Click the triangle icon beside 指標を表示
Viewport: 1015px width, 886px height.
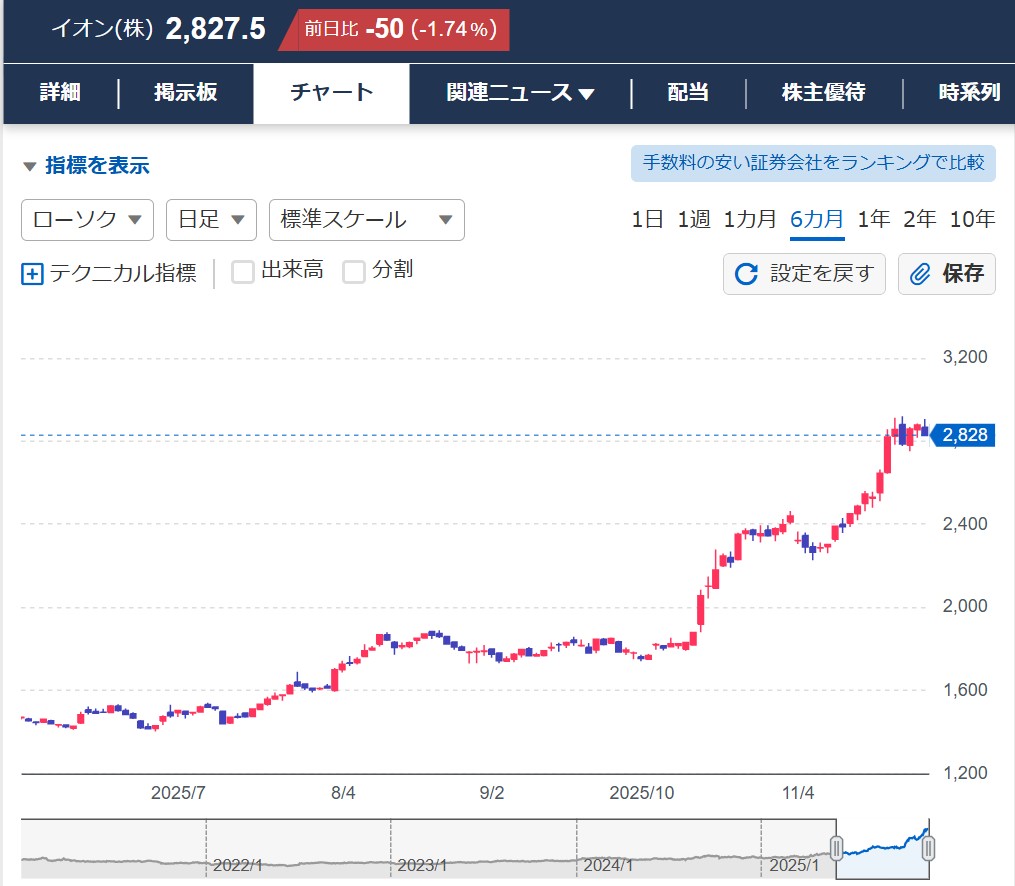click(x=29, y=166)
